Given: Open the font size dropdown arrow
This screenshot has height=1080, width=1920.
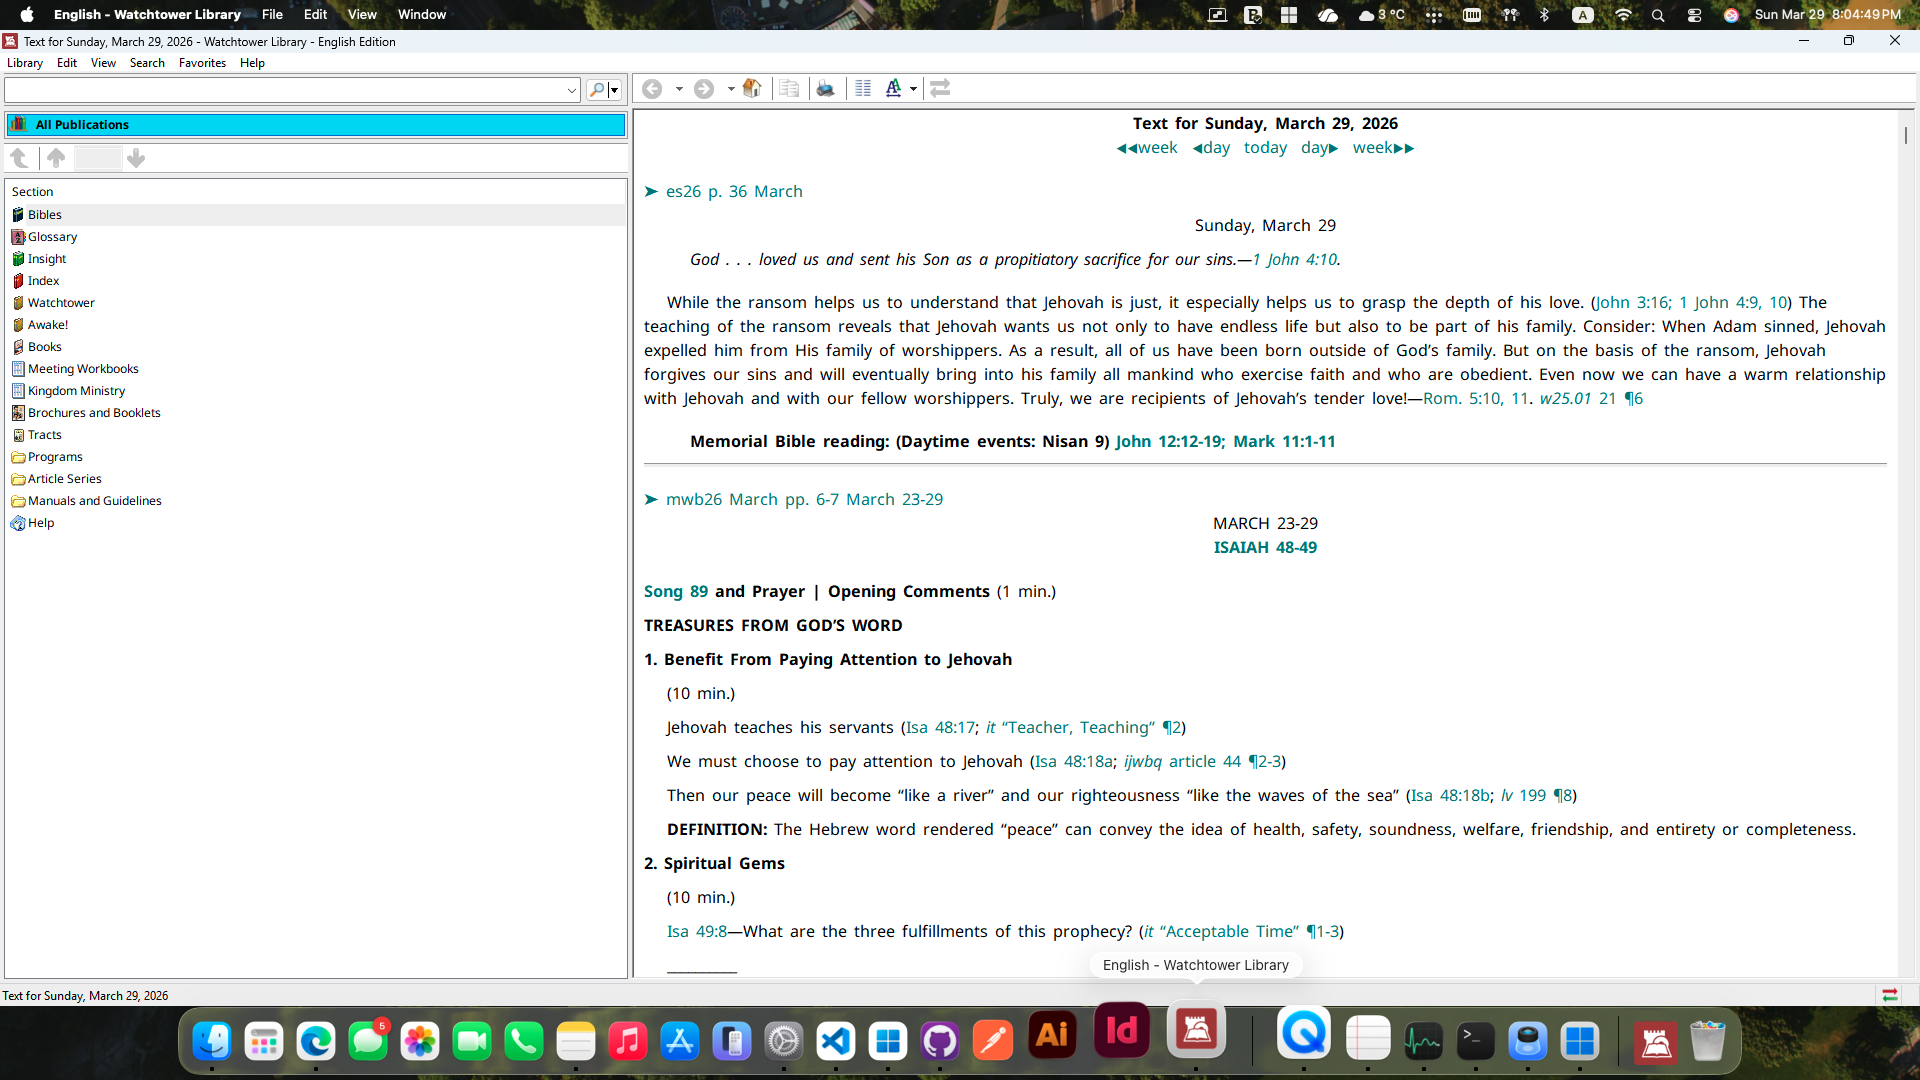Looking at the screenshot, I should [913, 88].
